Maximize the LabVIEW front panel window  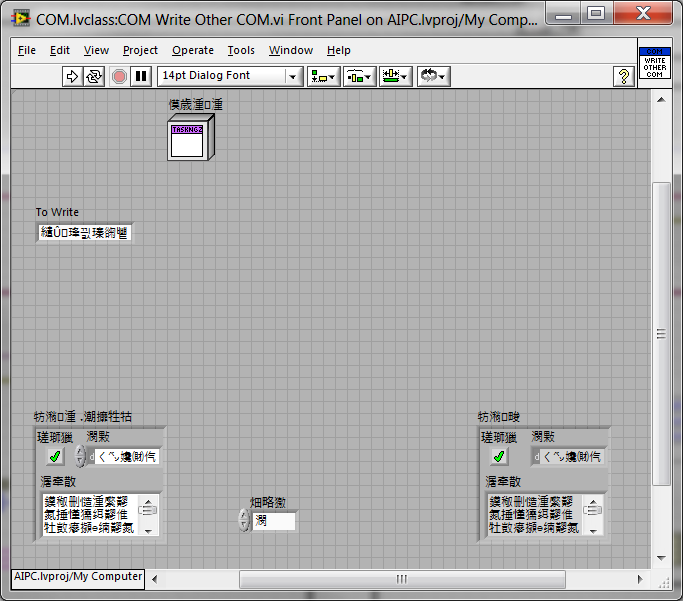(596, 14)
